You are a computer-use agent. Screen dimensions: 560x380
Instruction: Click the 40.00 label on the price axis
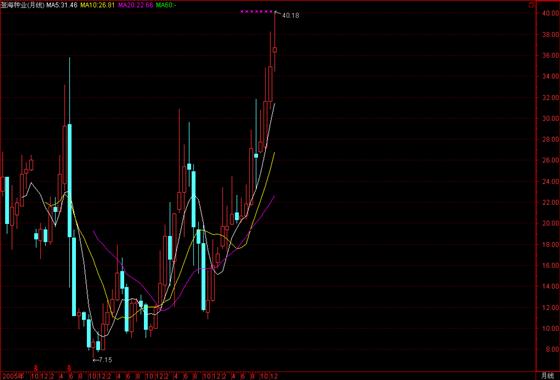pyautogui.click(x=550, y=14)
